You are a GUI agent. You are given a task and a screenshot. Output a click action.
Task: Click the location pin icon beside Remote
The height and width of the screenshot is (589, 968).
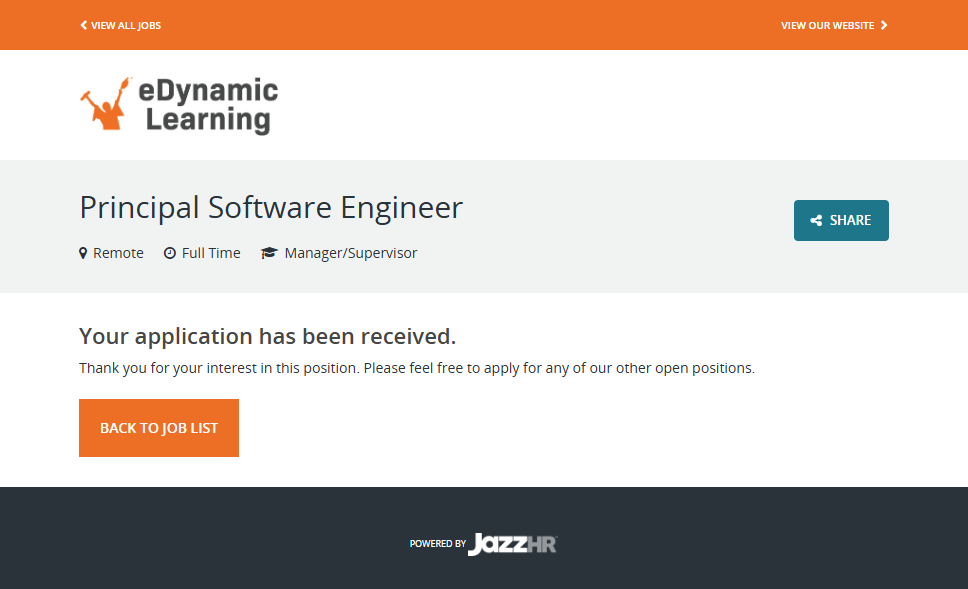[84, 253]
